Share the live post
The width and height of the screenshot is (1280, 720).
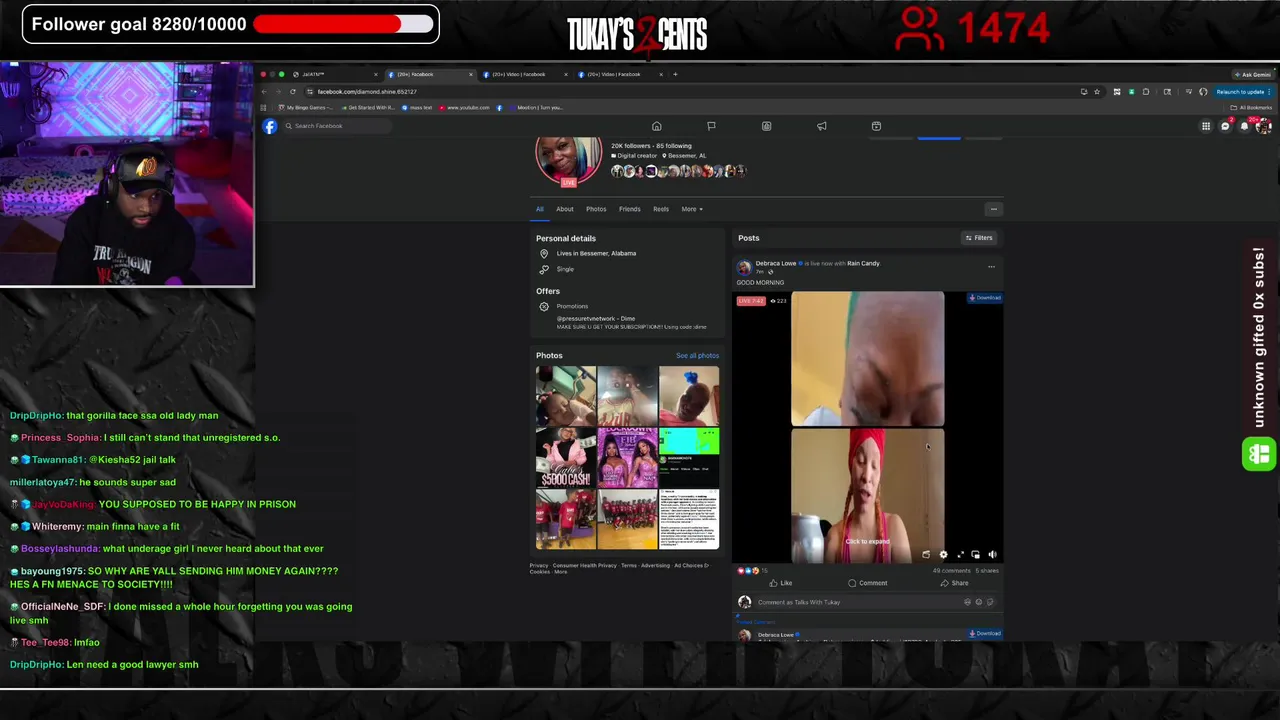pyautogui.click(x=954, y=583)
